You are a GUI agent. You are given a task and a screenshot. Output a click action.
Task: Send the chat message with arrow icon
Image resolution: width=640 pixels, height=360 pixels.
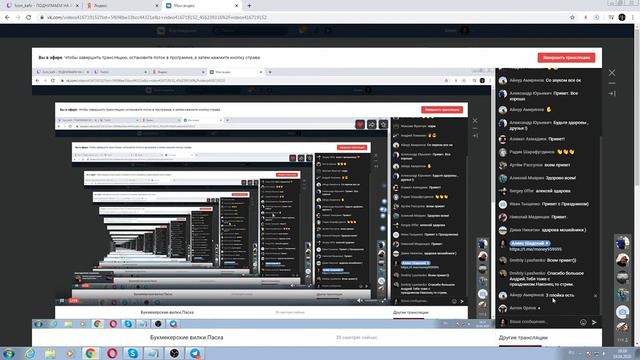594,322
